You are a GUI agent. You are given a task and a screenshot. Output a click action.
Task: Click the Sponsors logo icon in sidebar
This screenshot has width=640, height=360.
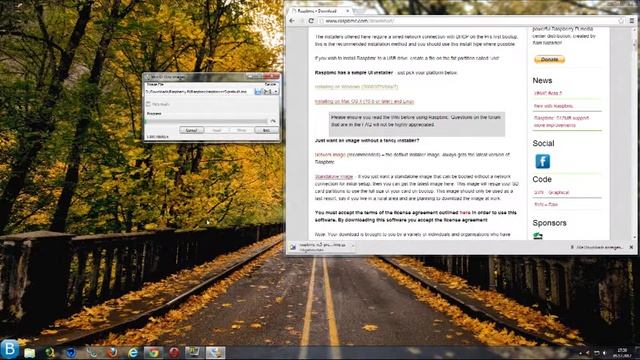pyautogui.click(x=538, y=236)
